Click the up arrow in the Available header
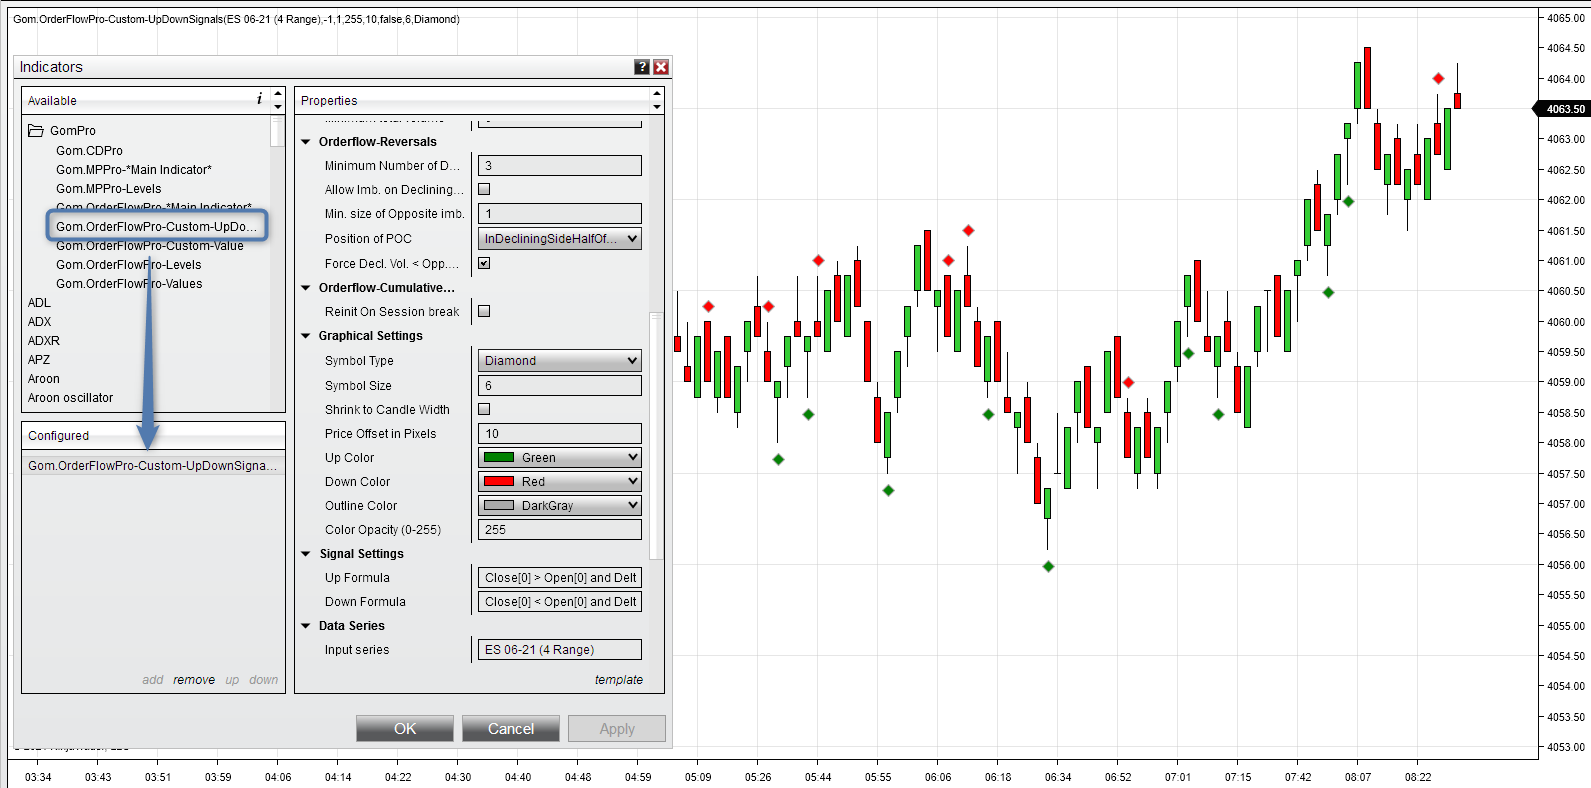1591x788 pixels. [x=278, y=94]
